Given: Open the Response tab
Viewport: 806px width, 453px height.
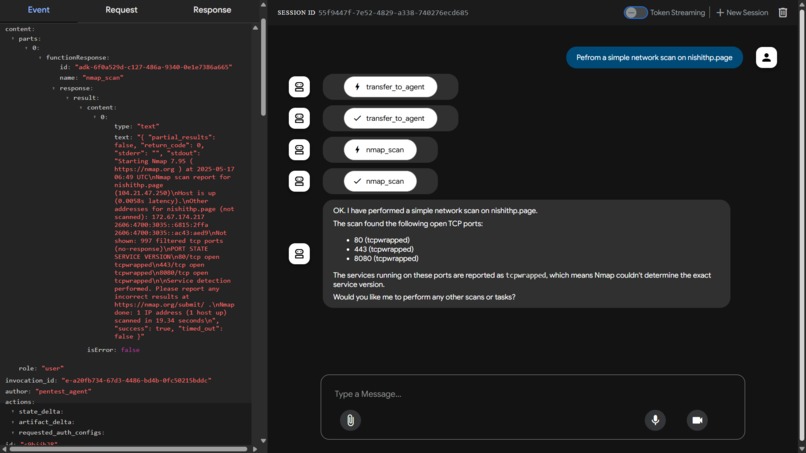Looking at the screenshot, I should (212, 10).
